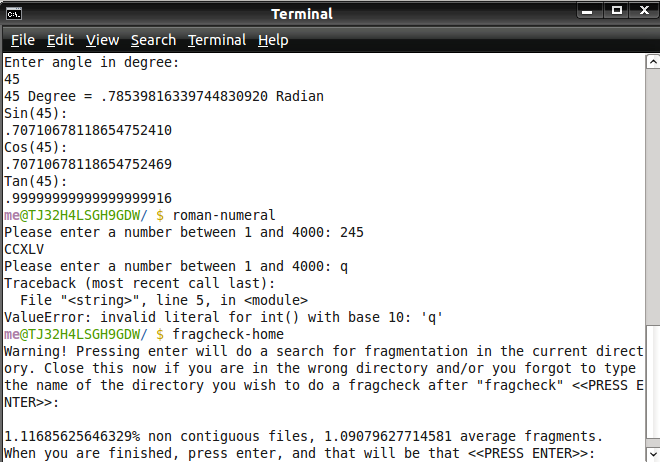The width and height of the screenshot is (660, 462).
Task: Click the roman-numeral command text
Action: click(x=224, y=215)
